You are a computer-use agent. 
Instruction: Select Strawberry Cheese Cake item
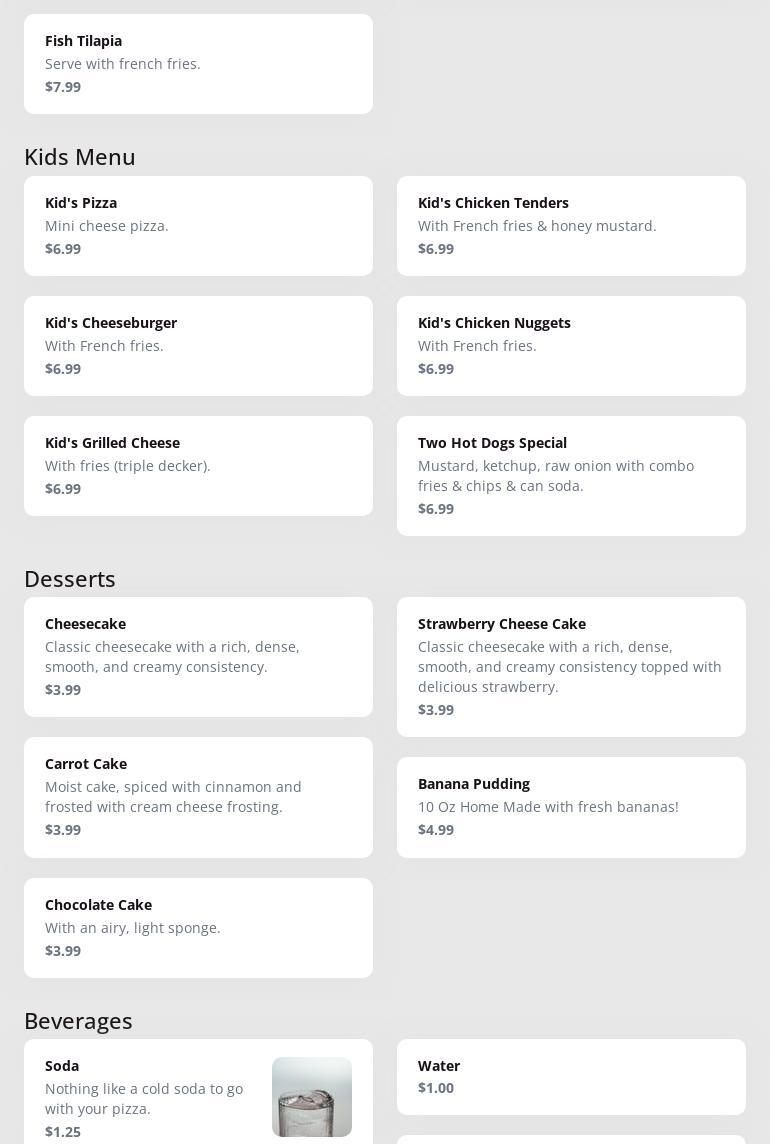(571, 666)
